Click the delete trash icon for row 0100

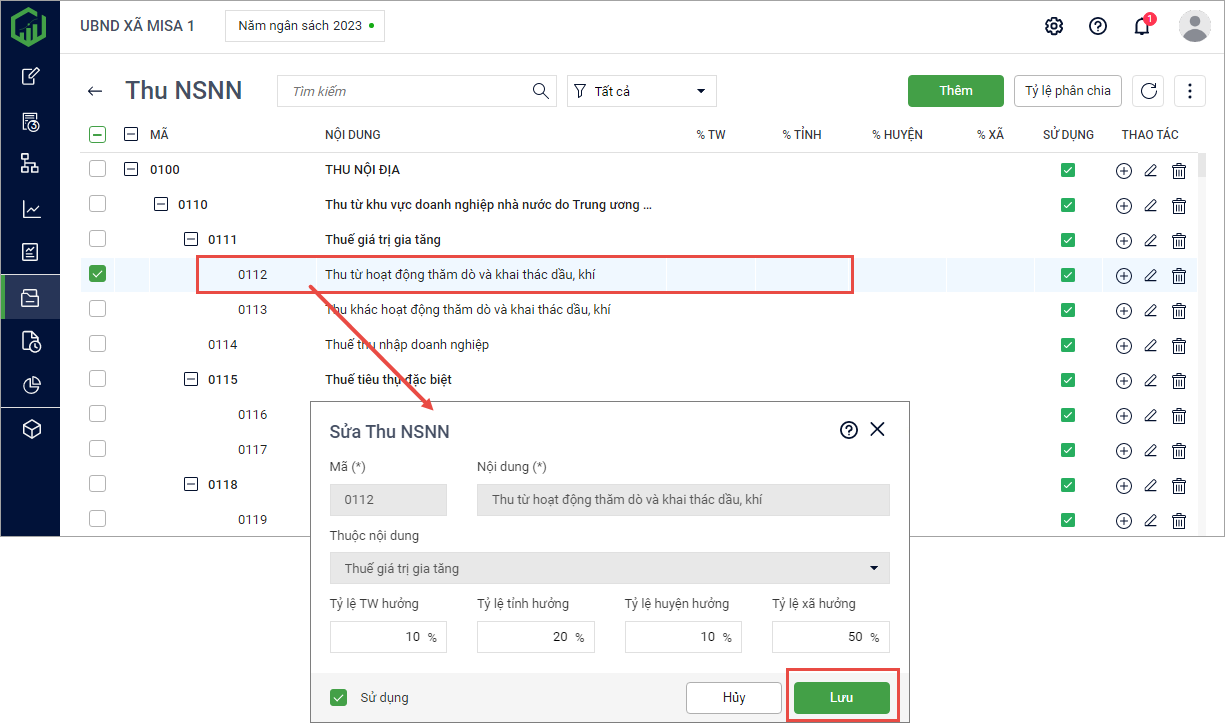(x=1179, y=171)
